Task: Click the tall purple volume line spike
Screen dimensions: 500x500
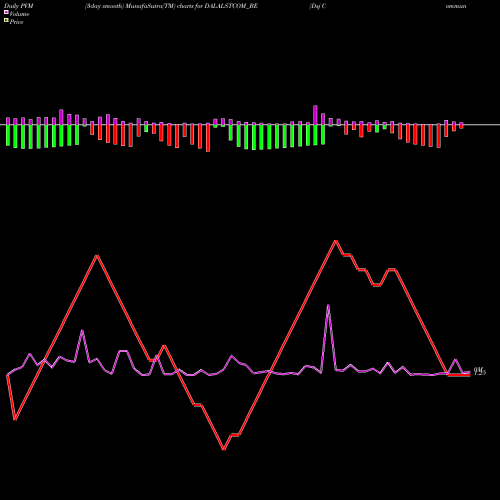Action: (328, 306)
